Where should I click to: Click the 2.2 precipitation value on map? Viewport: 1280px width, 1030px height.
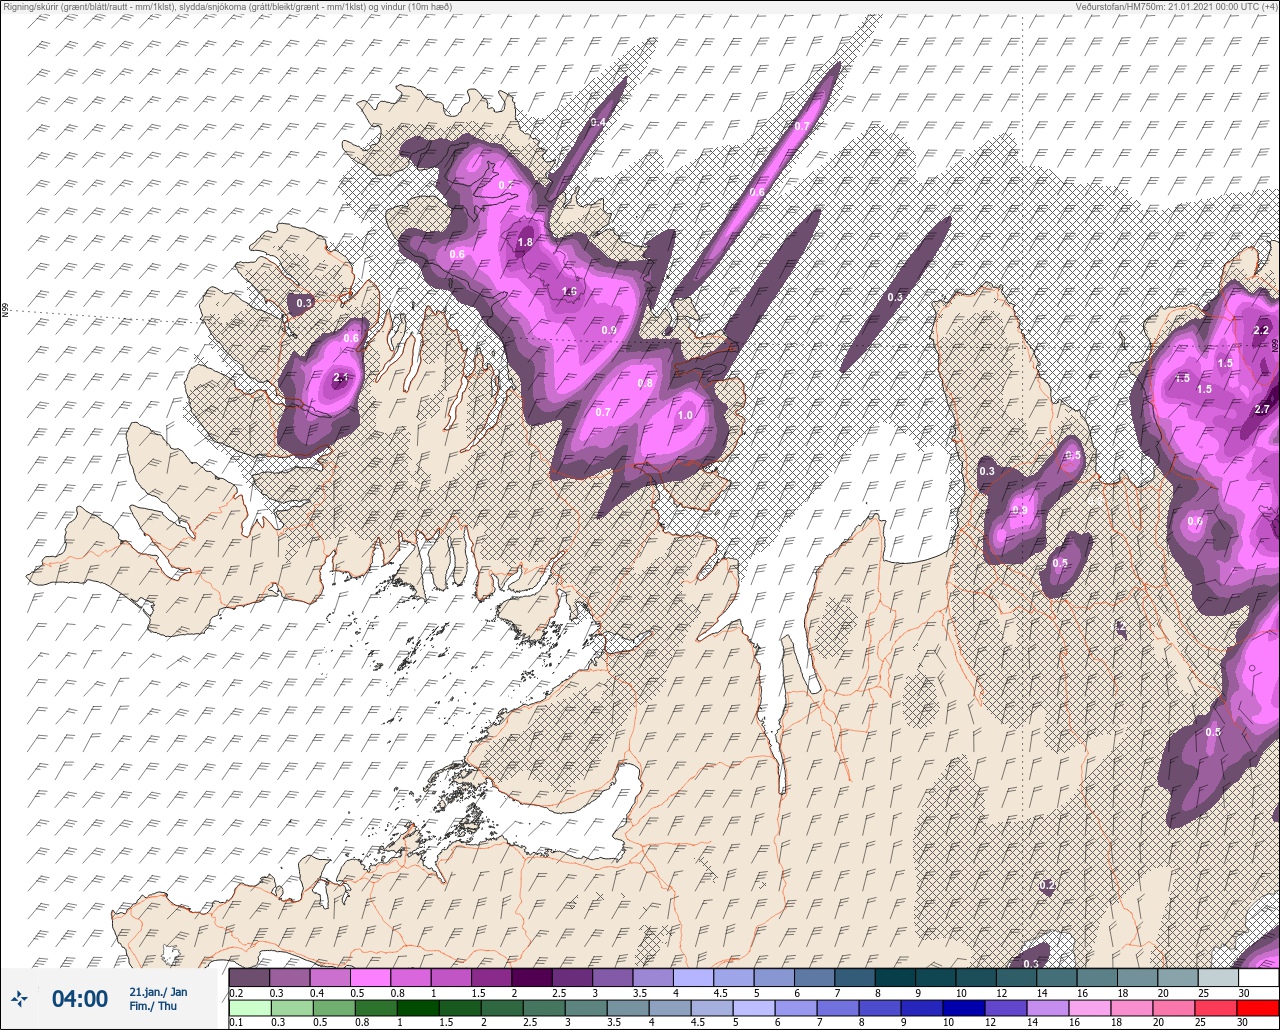point(1261,331)
